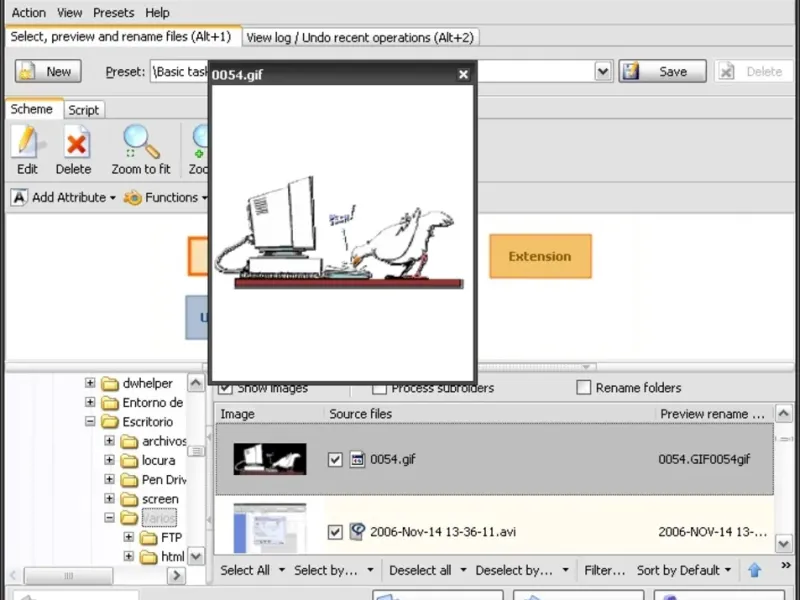Viewport: 800px width, 600px height.
Task: Expand the screen folder
Action: [109, 498]
